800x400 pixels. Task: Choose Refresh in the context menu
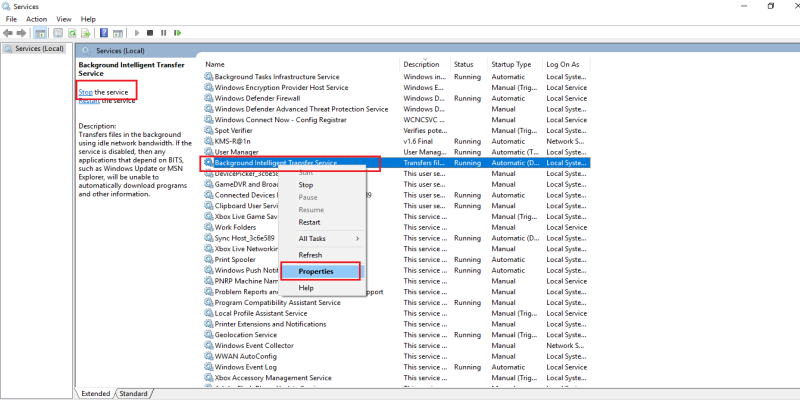(x=322, y=255)
